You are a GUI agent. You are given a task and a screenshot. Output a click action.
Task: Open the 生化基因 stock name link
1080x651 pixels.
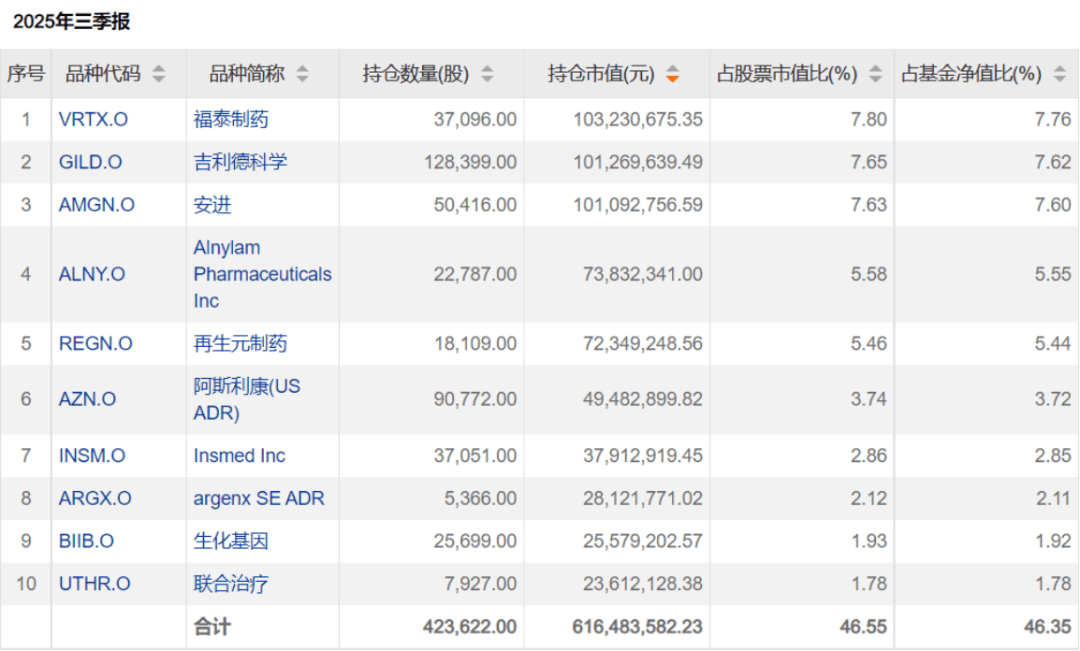click(231, 541)
